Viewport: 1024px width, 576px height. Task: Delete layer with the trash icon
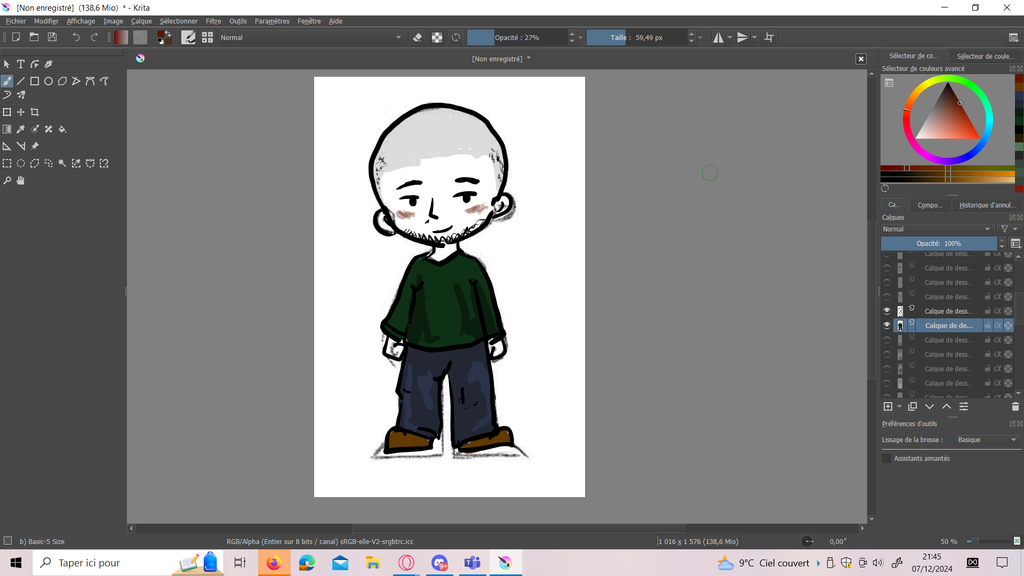1015,407
